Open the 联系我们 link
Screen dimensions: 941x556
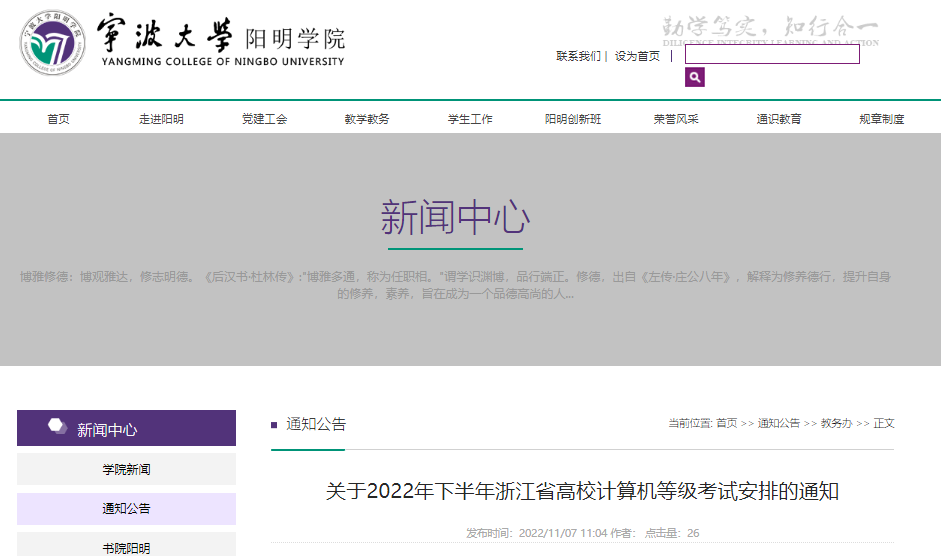click(578, 56)
